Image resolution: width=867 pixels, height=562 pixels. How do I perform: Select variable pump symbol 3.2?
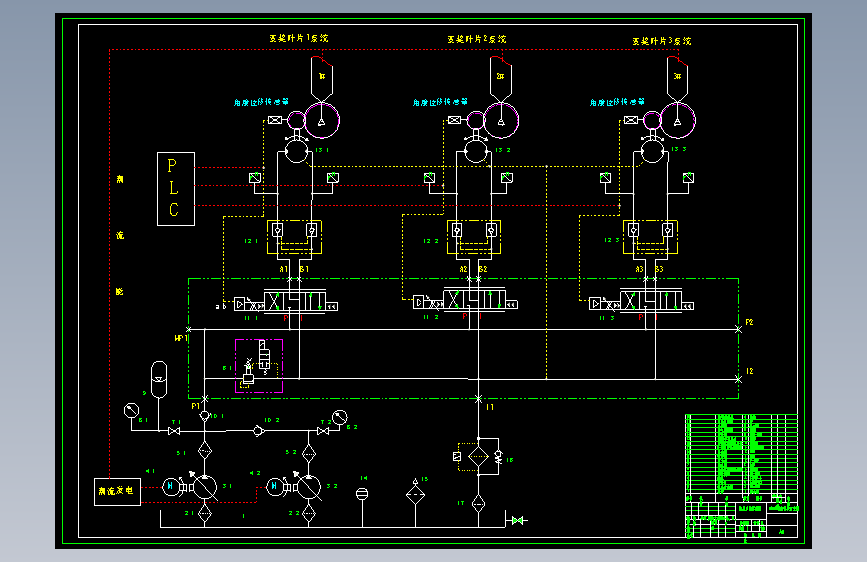tap(309, 487)
